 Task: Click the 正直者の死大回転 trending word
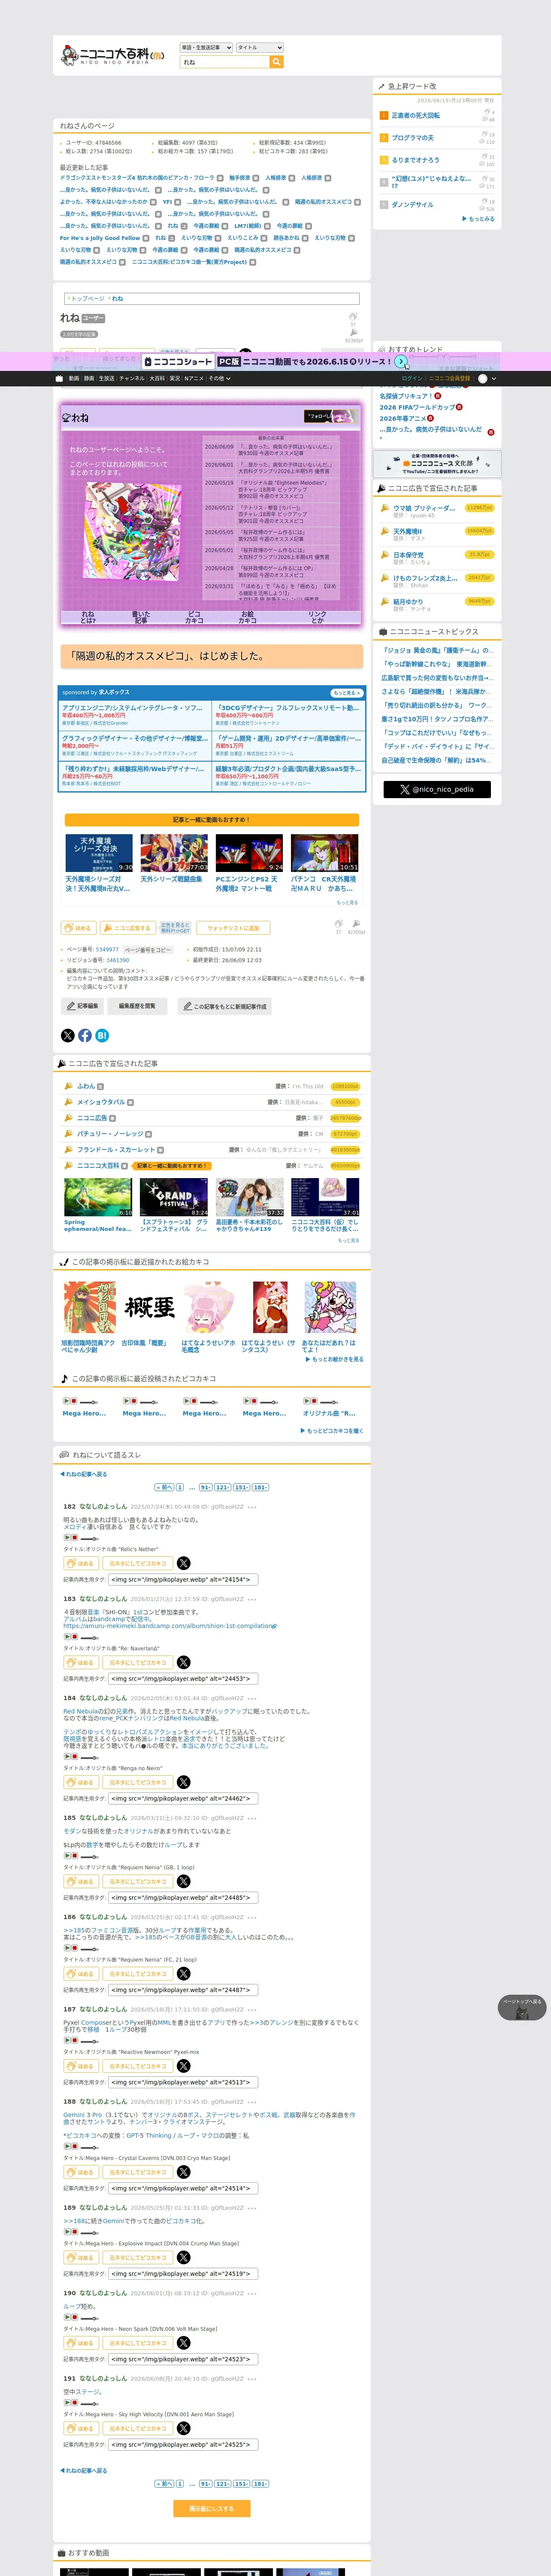click(x=415, y=115)
